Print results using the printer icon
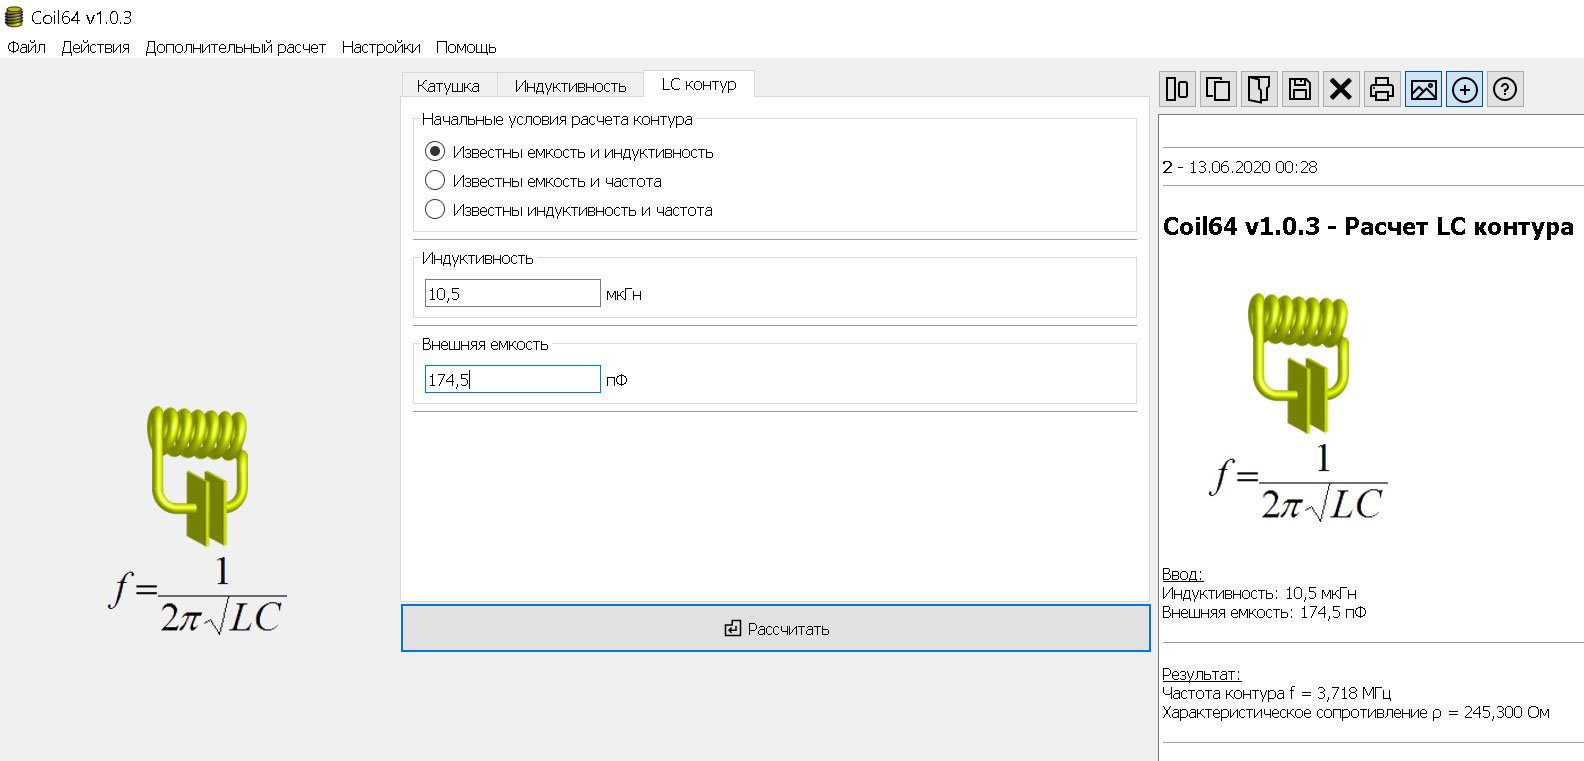Screen dimensions: 1584x761 (1382, 89)
